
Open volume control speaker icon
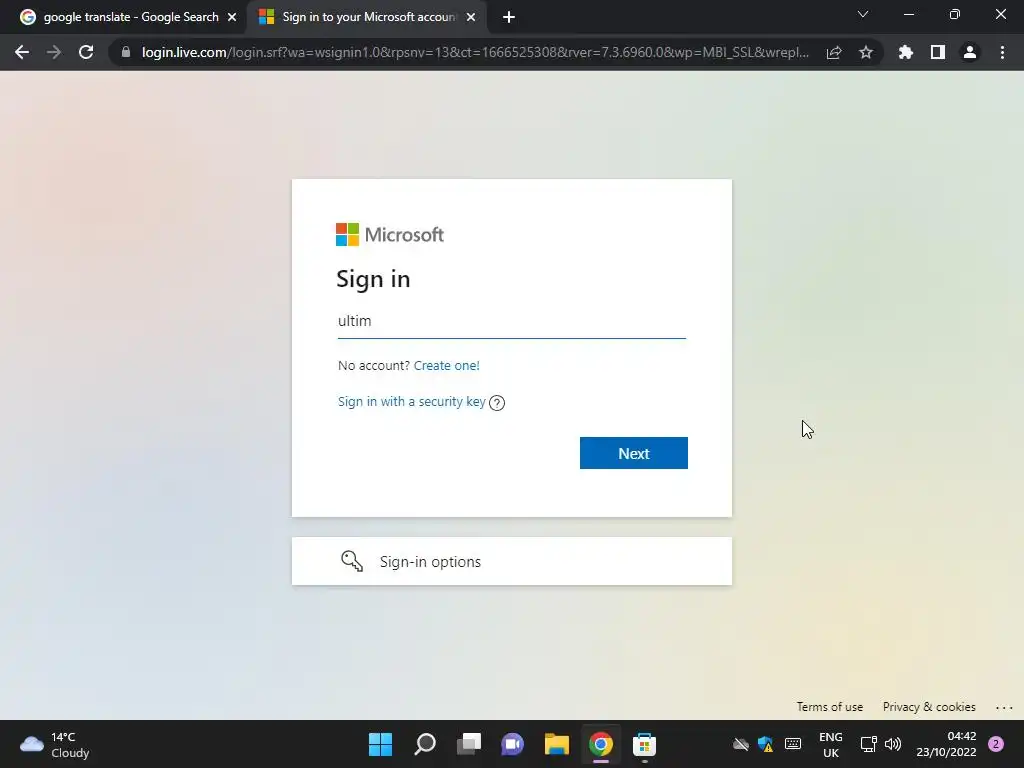click(x=893, y=744)
